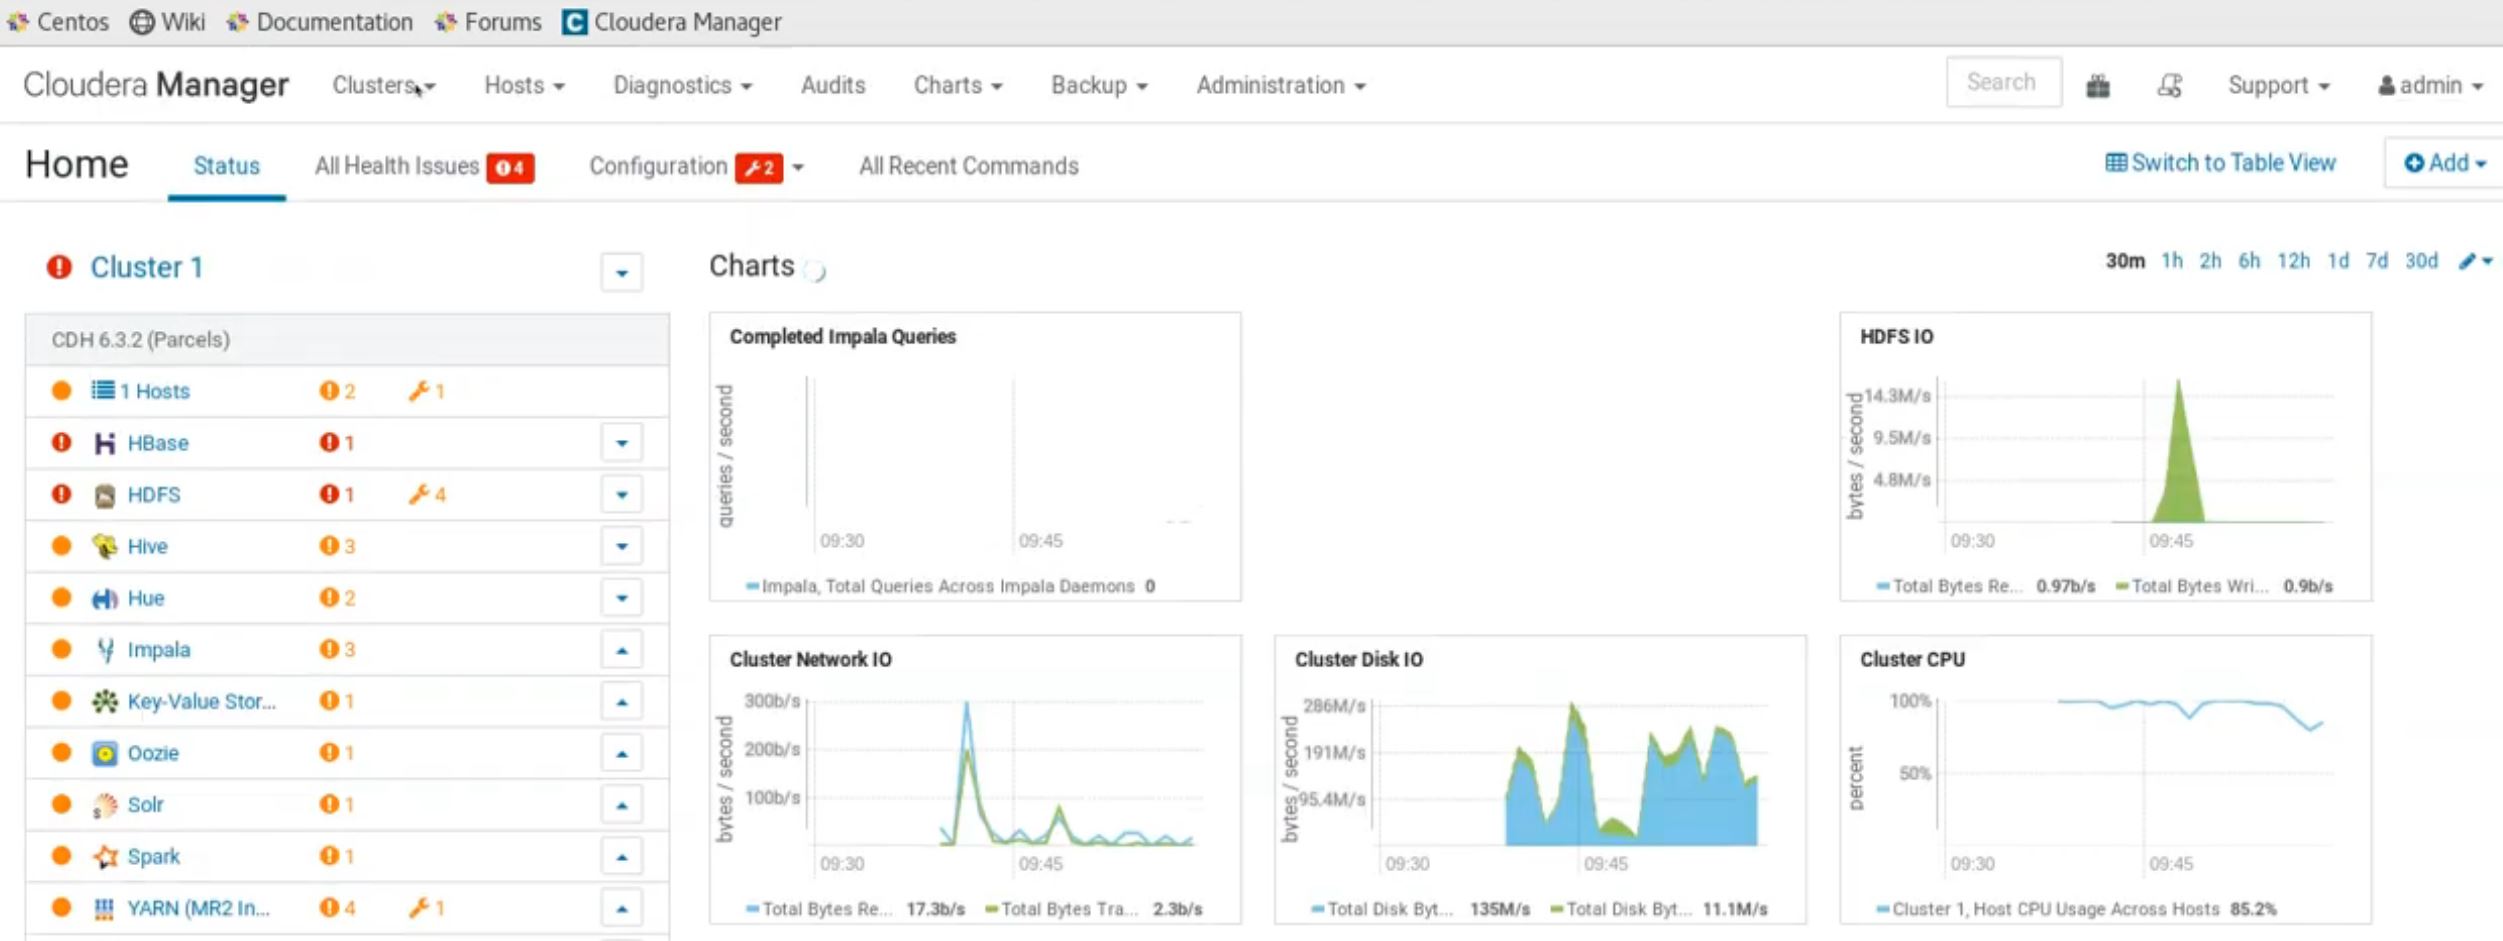This screenshot has height=941, width=2503.
Task: Open the Impala service link
Action: pos(158,650)
